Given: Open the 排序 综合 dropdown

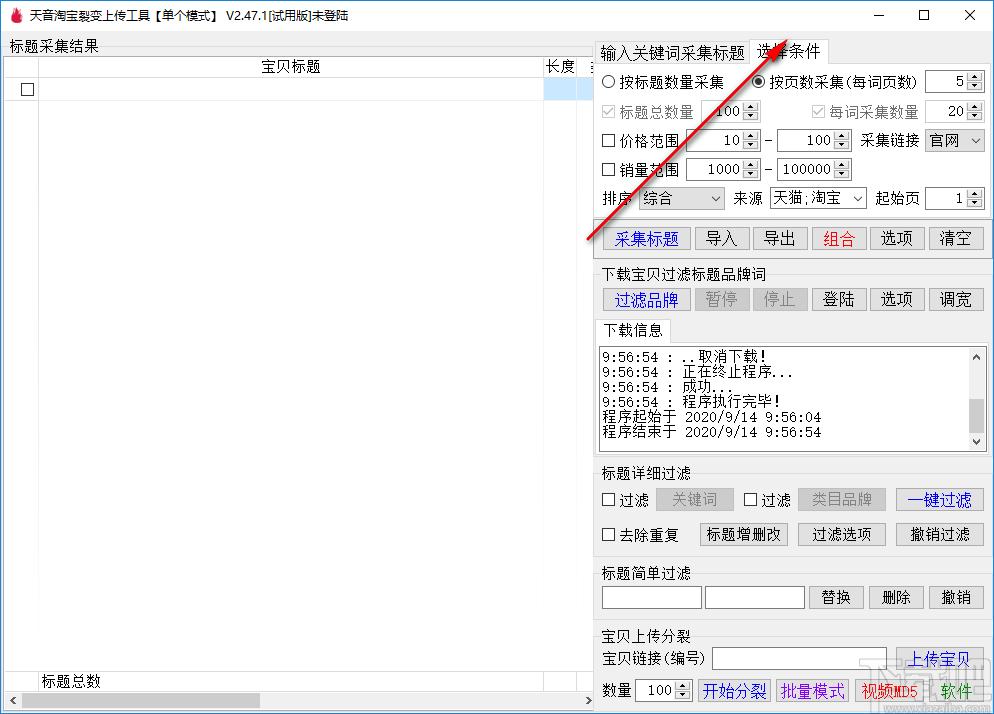Looking at the screenshot, I should click(681, 198).
